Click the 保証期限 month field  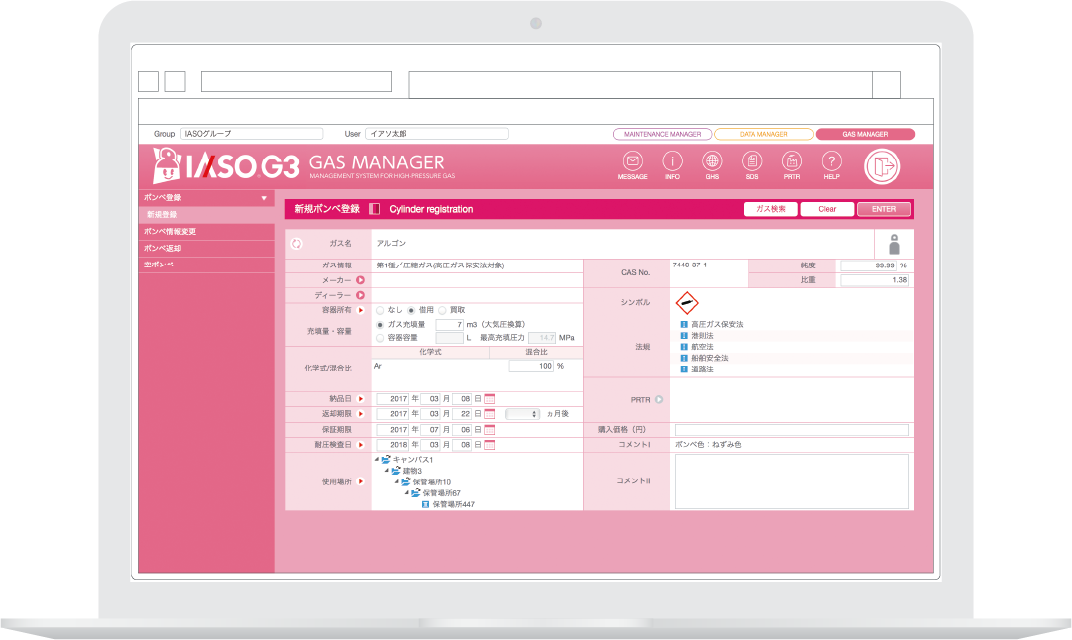(431, 429)
